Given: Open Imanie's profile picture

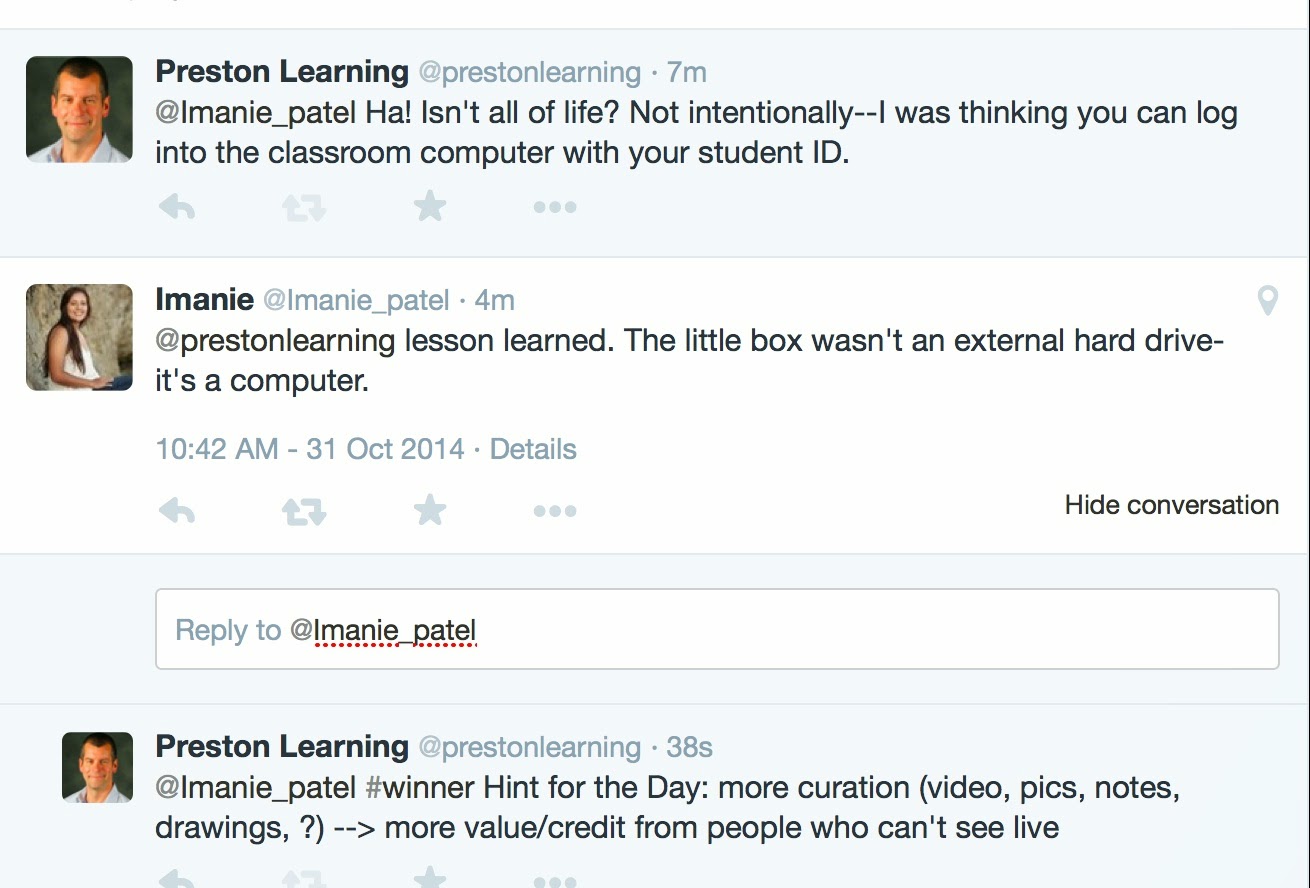Looking at the screenshot, I should click(79, 337).
